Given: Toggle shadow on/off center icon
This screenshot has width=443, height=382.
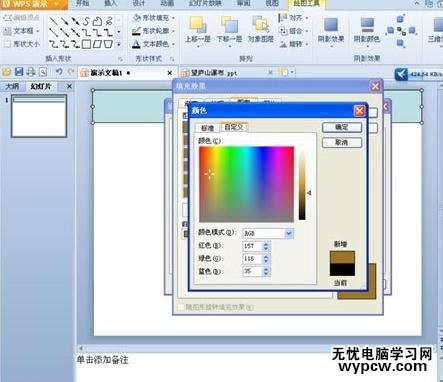Looking at the screenshot, I should 401,31.
